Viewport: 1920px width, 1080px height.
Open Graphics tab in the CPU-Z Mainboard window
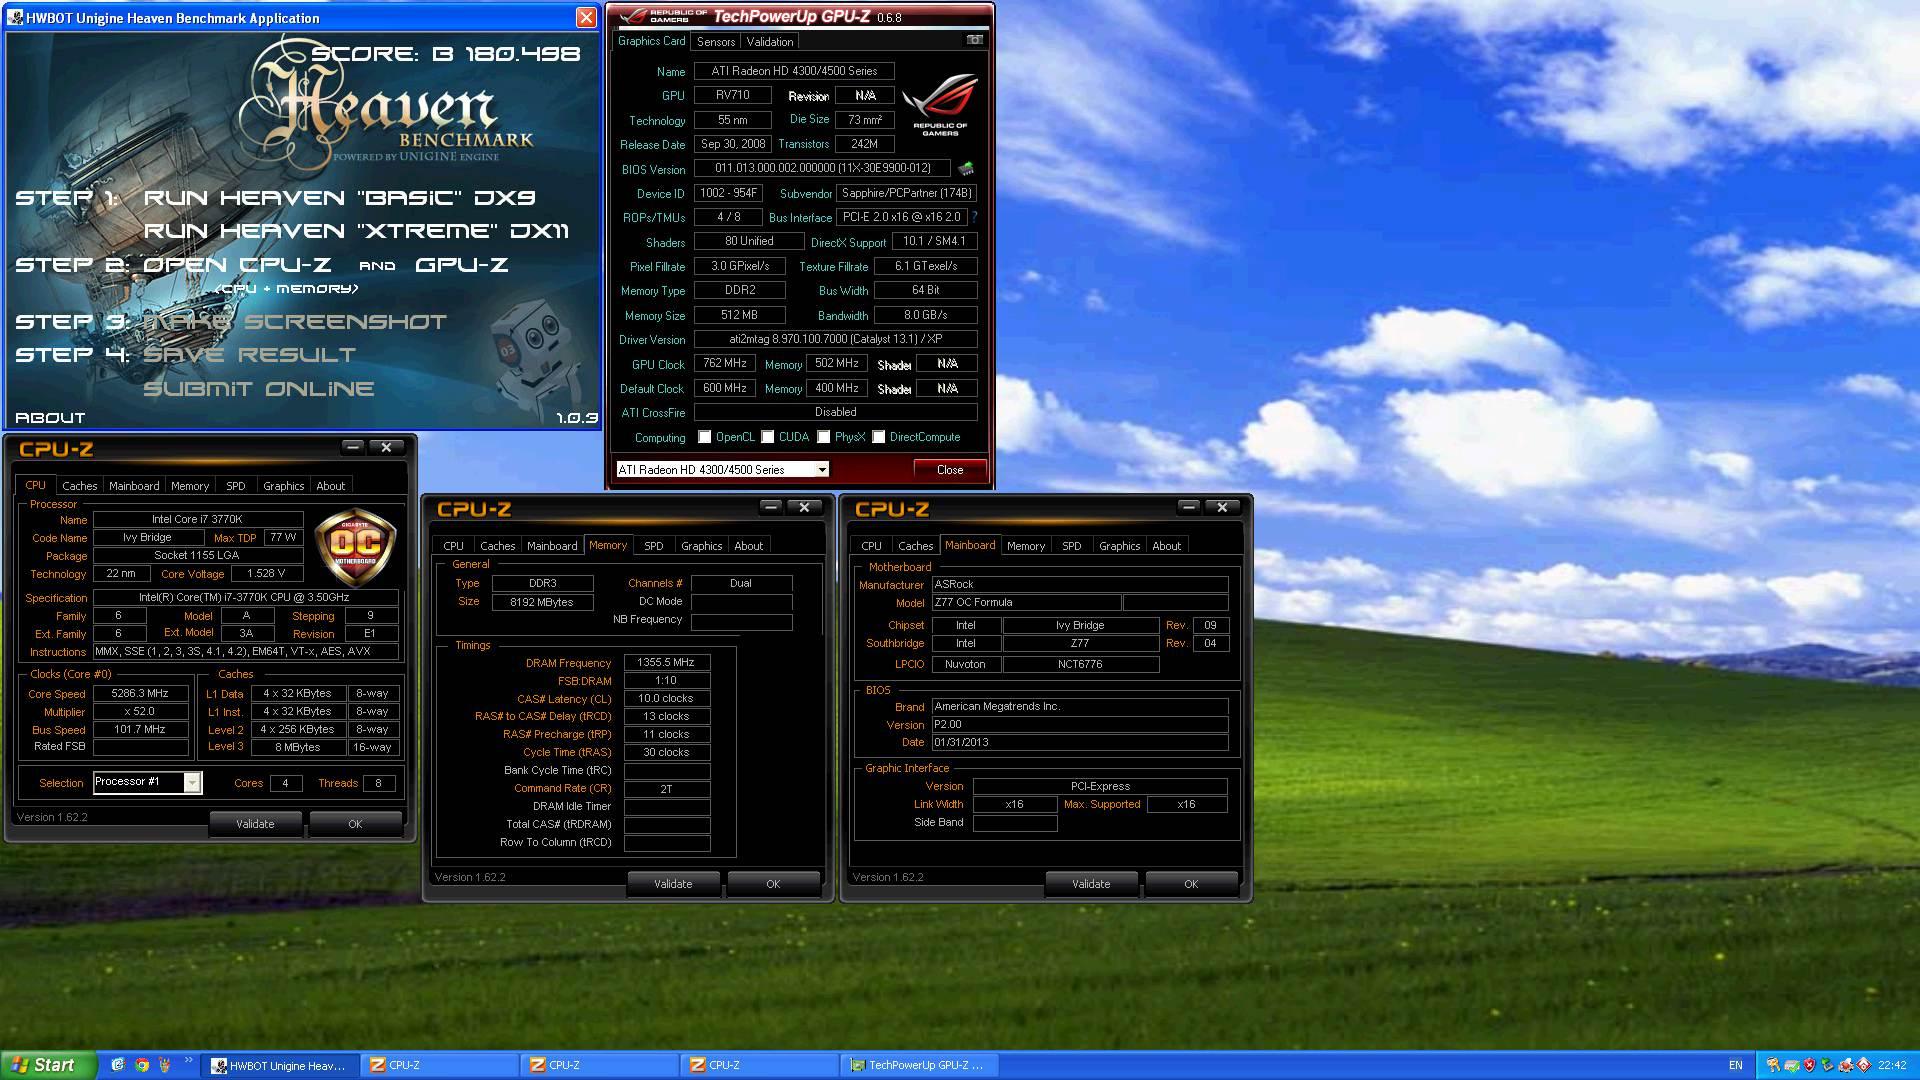(x=1119, y=546)
